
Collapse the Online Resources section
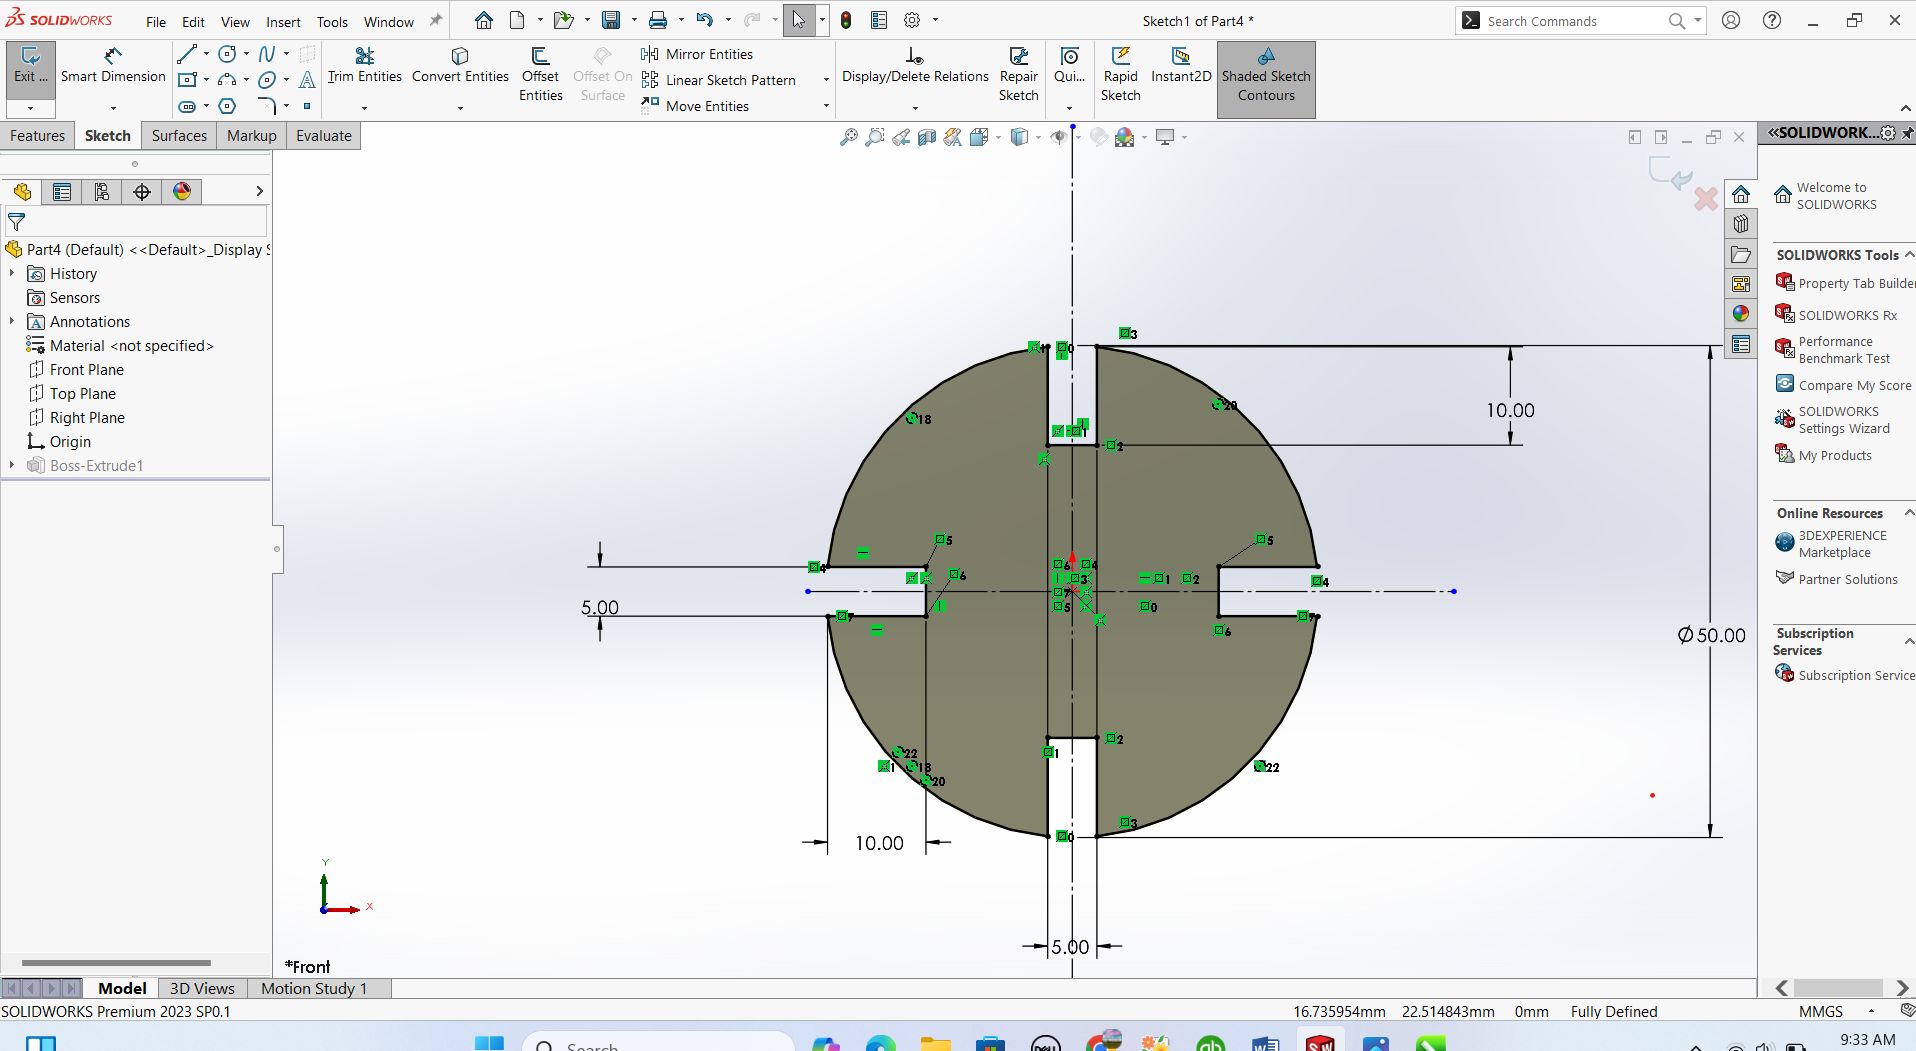tap(1909, 513)
